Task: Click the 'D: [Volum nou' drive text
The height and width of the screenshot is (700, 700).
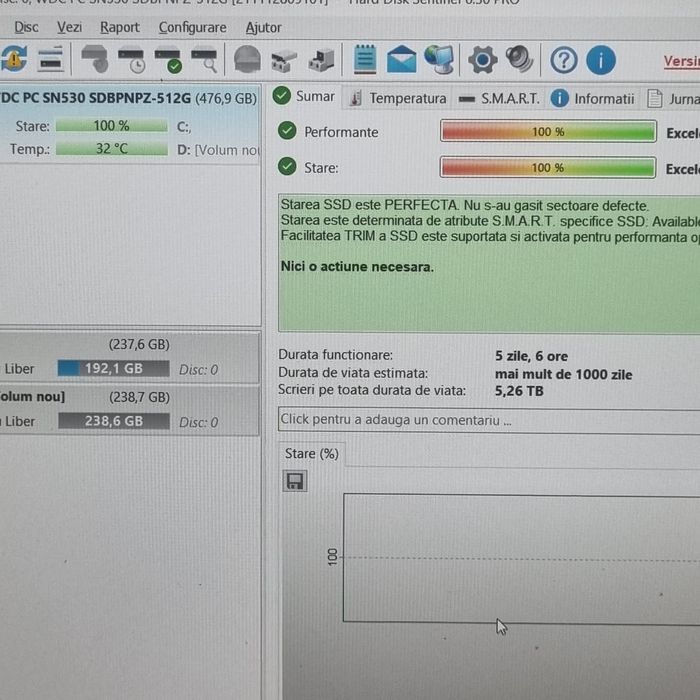Action: [x=218, y=150]
